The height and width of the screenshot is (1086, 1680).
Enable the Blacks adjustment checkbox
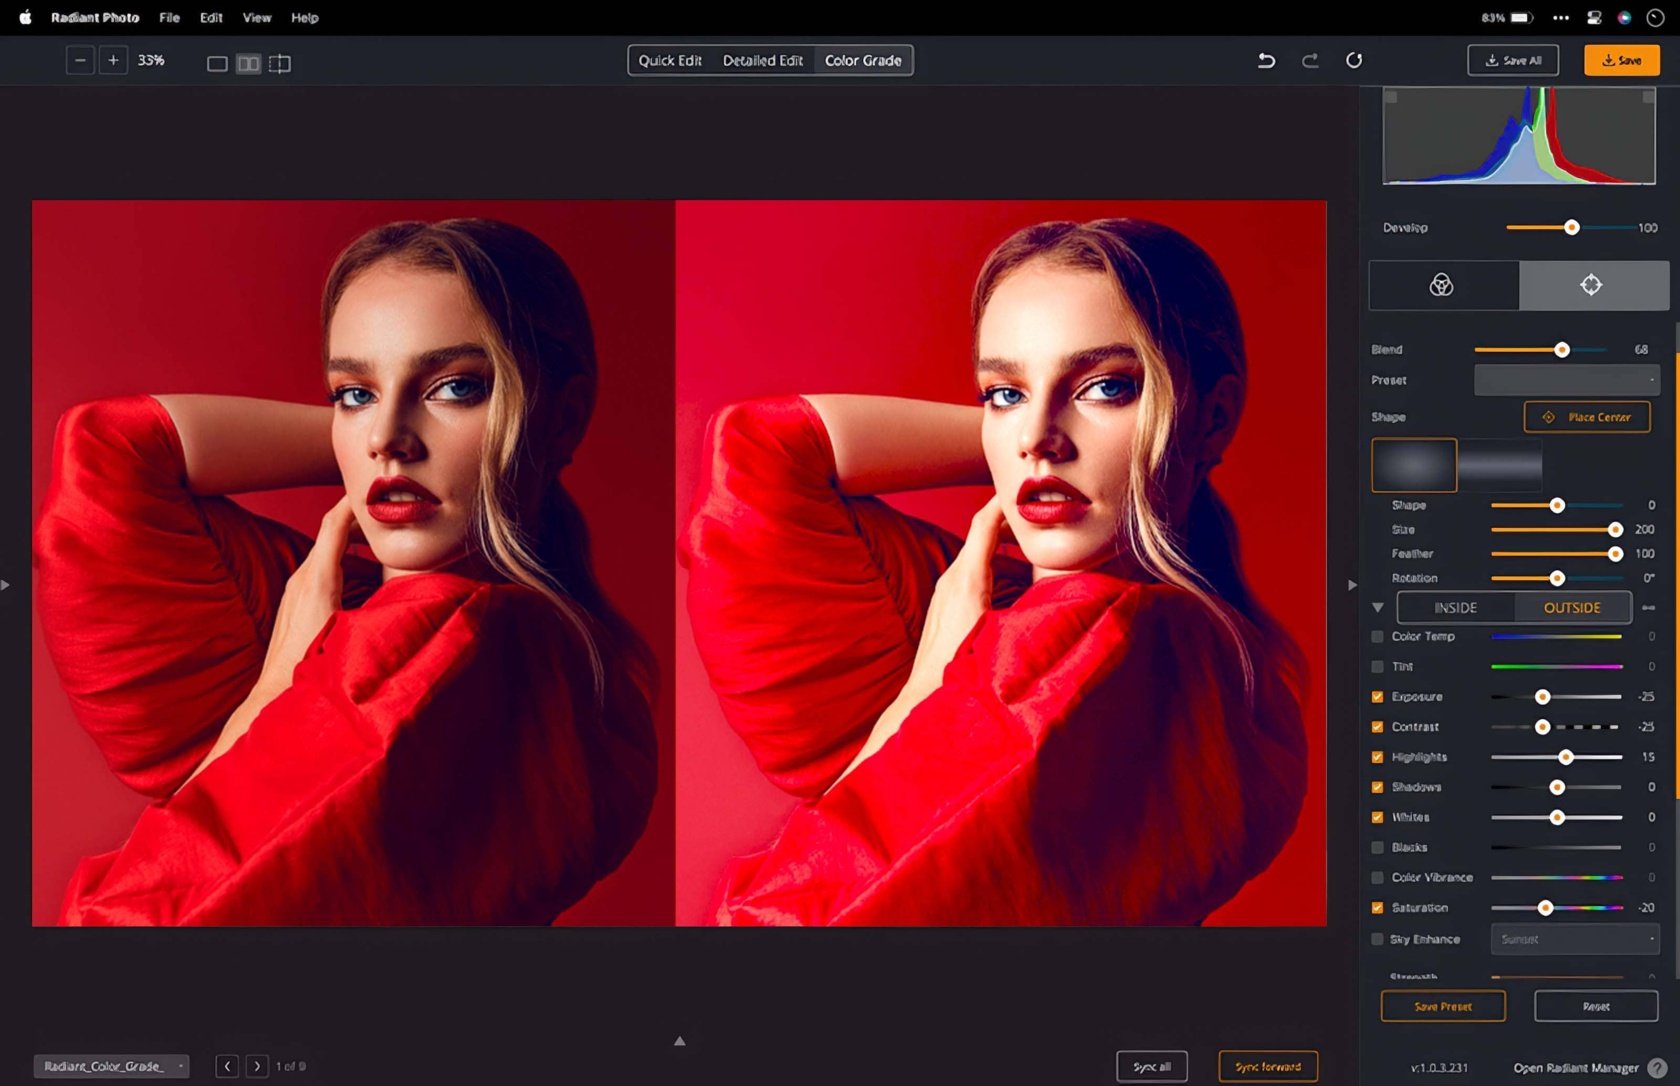pyautogui.click(x=1377, y=847)
